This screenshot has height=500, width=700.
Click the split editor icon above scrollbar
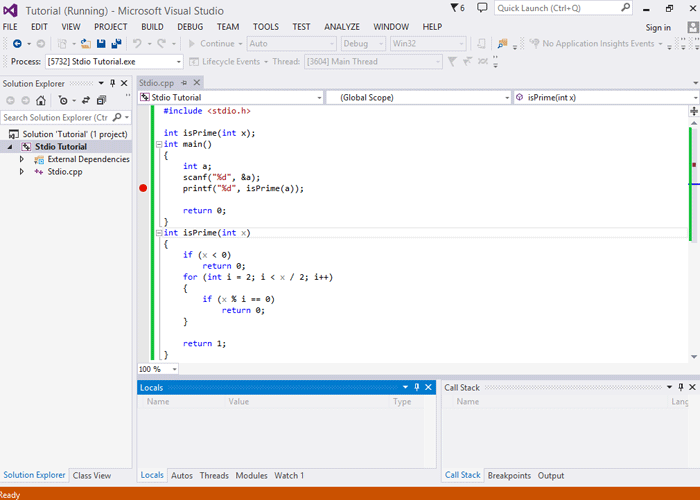pos(694,111)
